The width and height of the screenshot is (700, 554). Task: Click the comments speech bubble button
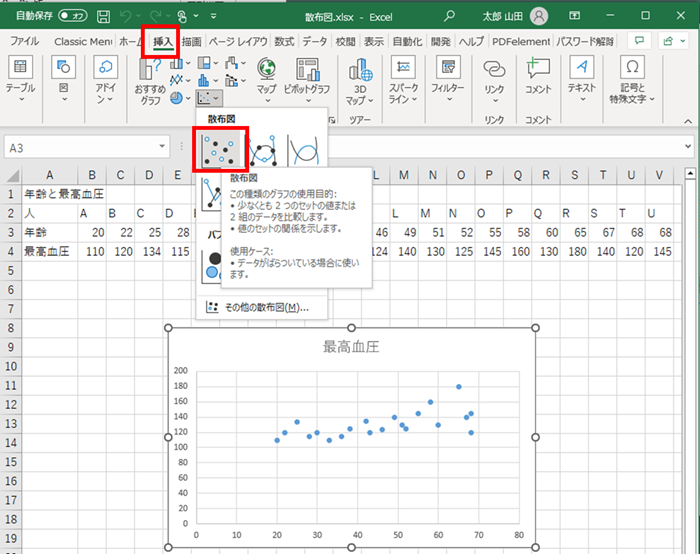639,41
